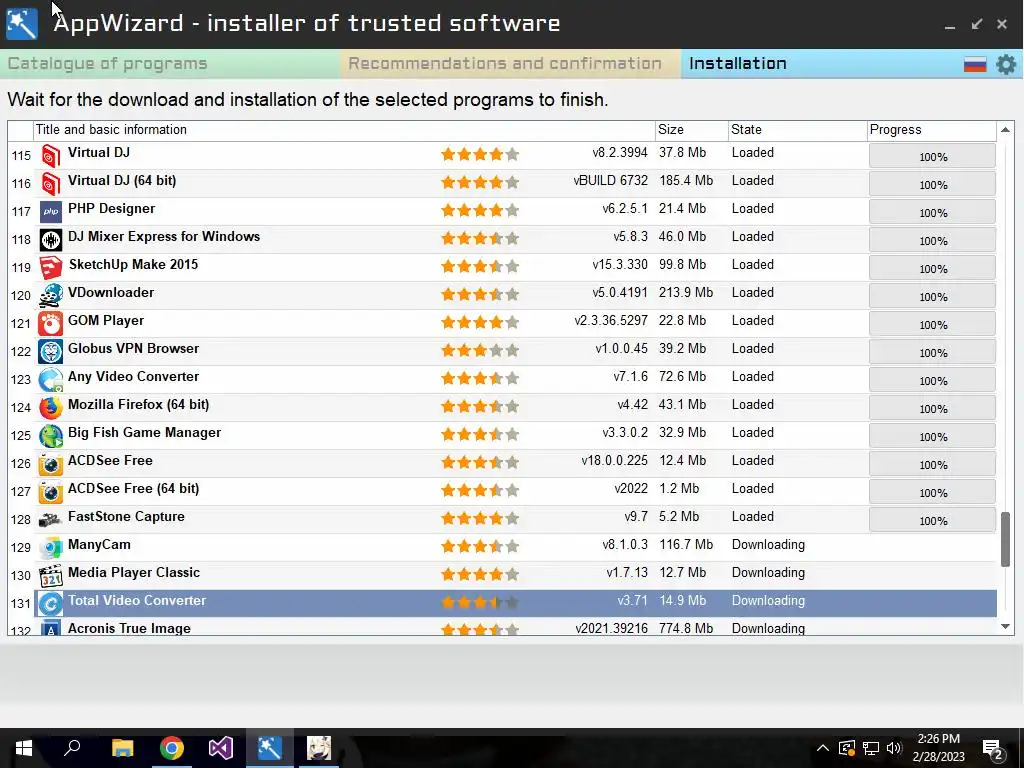The image size is (1024, 768).
Task: Click the AppWizard taskbar icon
Action: point(270,748)
